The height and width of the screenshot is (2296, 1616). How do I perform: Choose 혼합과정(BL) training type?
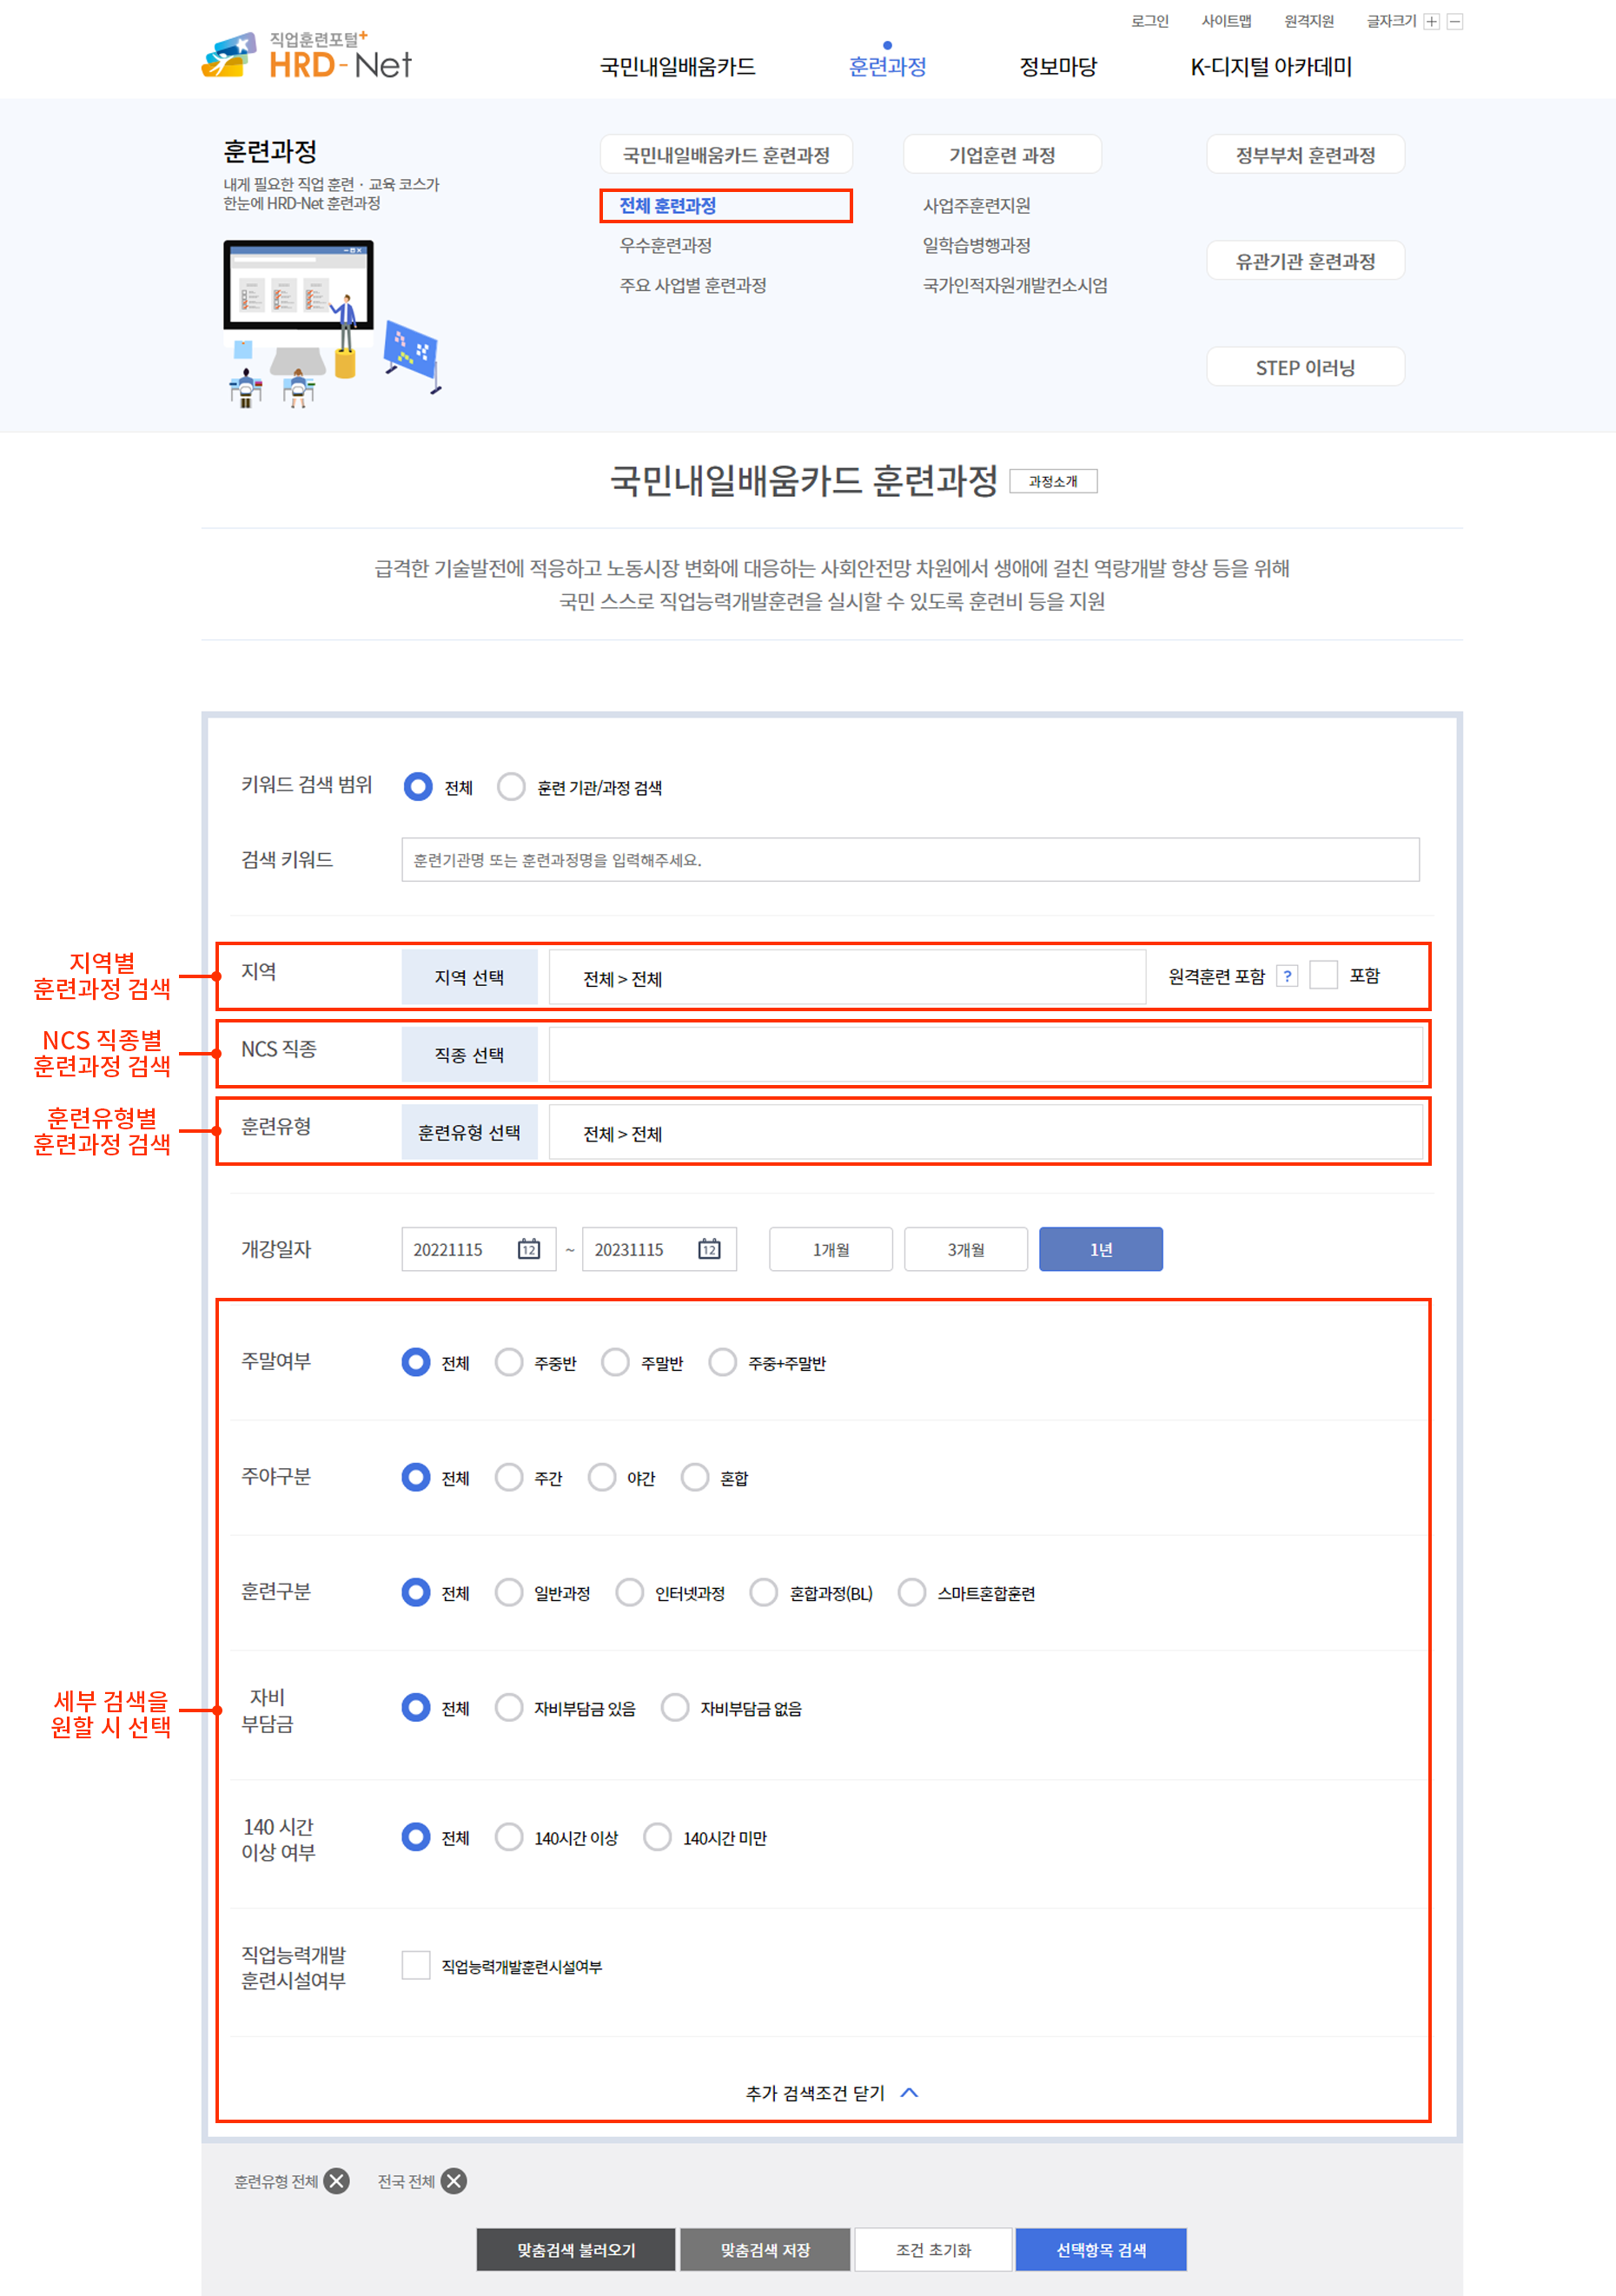click(x=764, y=1592)
